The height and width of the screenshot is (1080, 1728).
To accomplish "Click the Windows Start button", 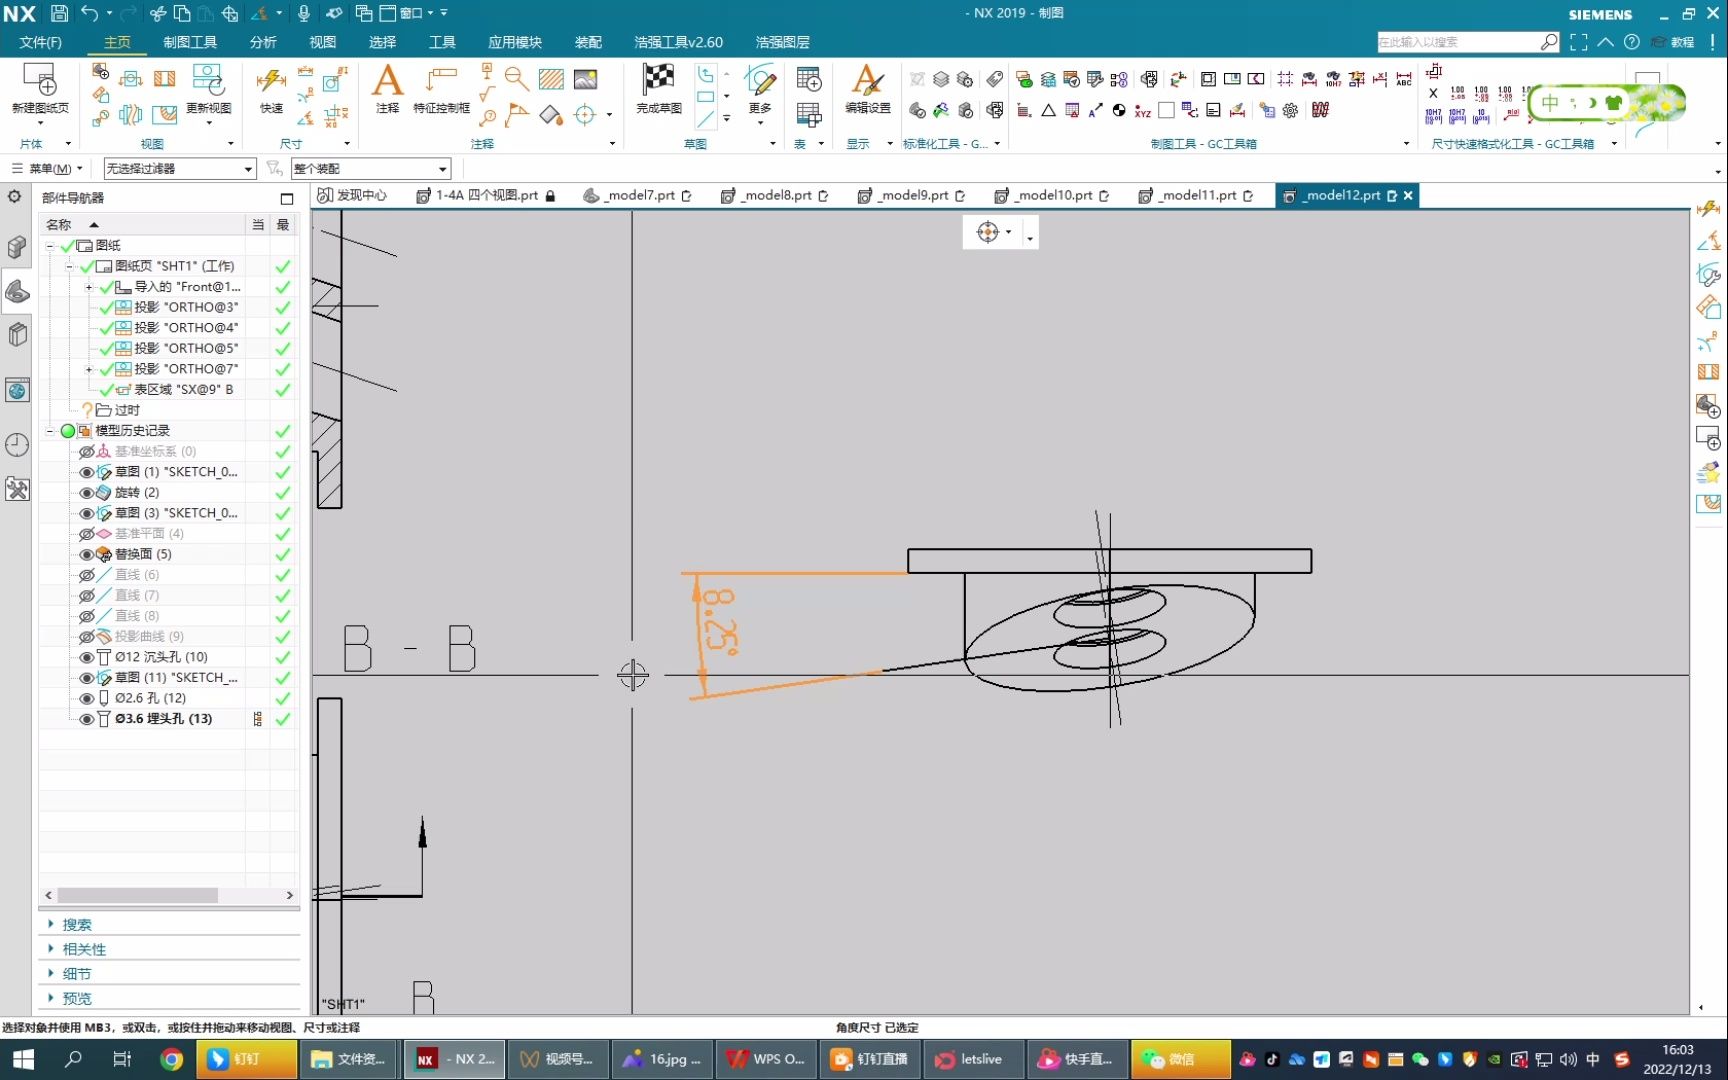I will (x=23, y=1059).
